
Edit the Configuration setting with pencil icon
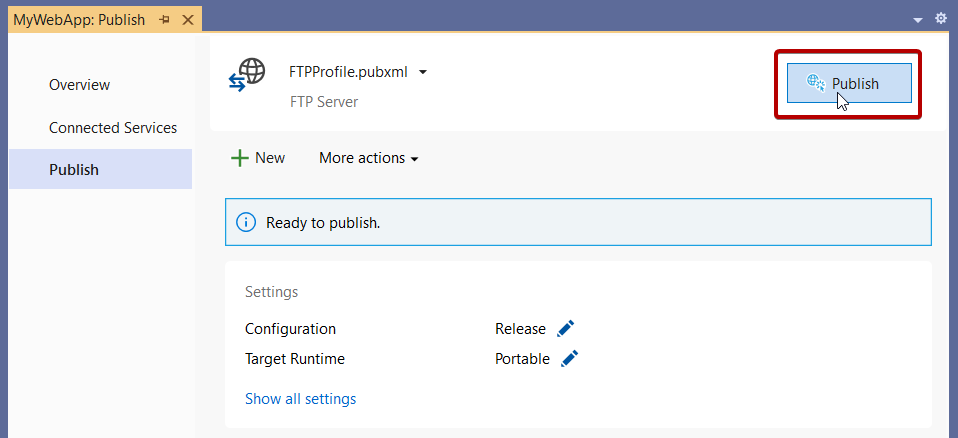(x=566, y=329)
